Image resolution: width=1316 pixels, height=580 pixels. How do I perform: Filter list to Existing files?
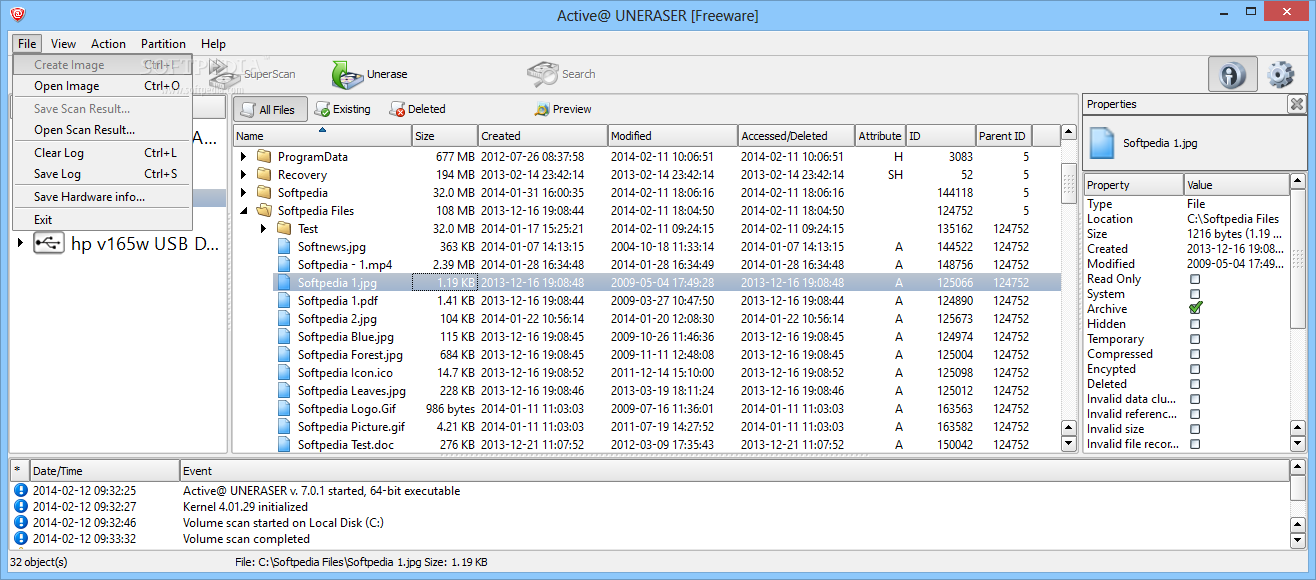pyautogui.click(x=342, y=109)
